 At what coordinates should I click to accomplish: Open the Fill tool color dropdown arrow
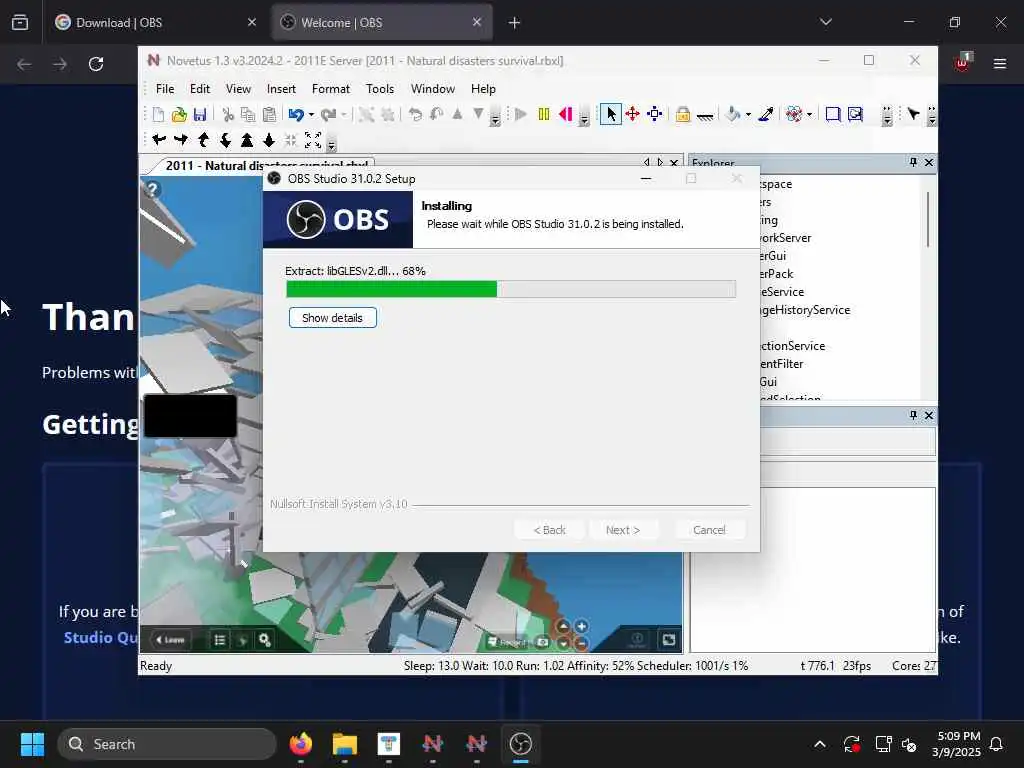(748, 115)
